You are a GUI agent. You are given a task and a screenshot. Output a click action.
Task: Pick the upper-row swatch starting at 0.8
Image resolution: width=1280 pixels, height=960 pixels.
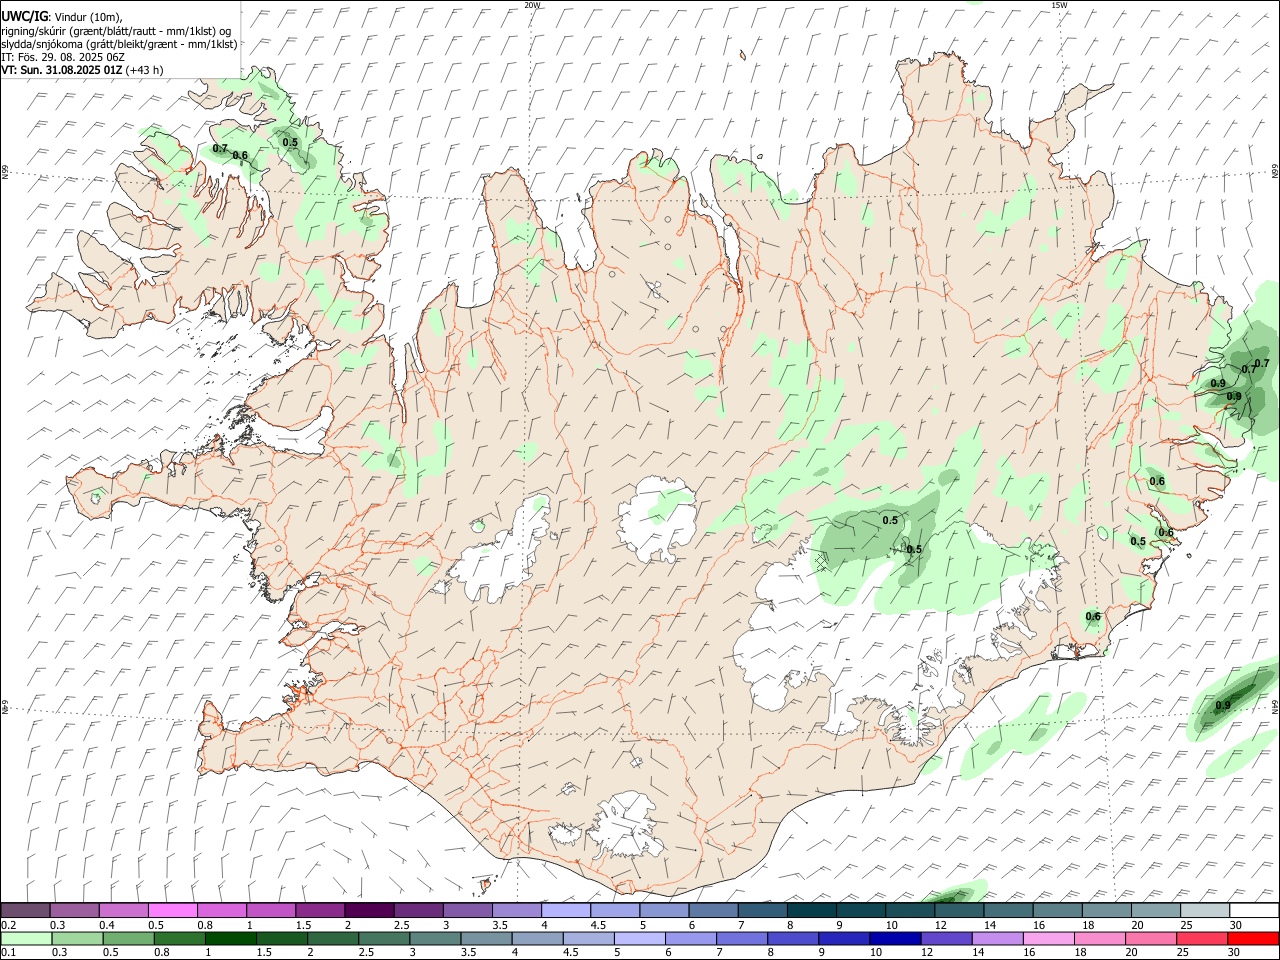221,910
